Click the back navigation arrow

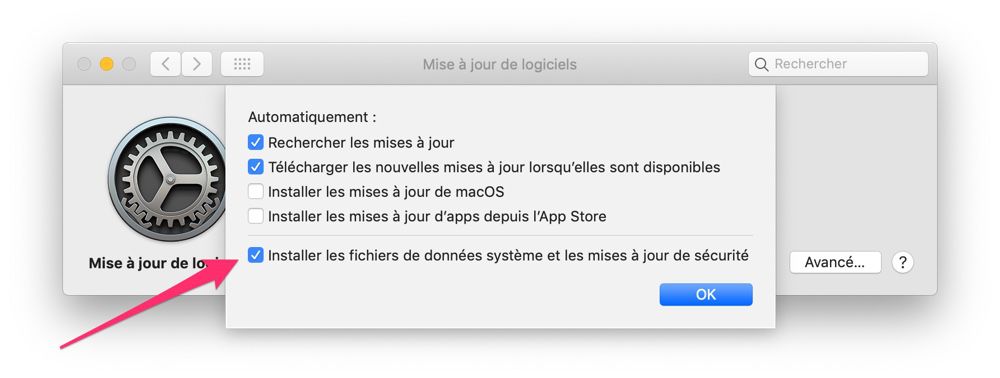coord(166,64)
